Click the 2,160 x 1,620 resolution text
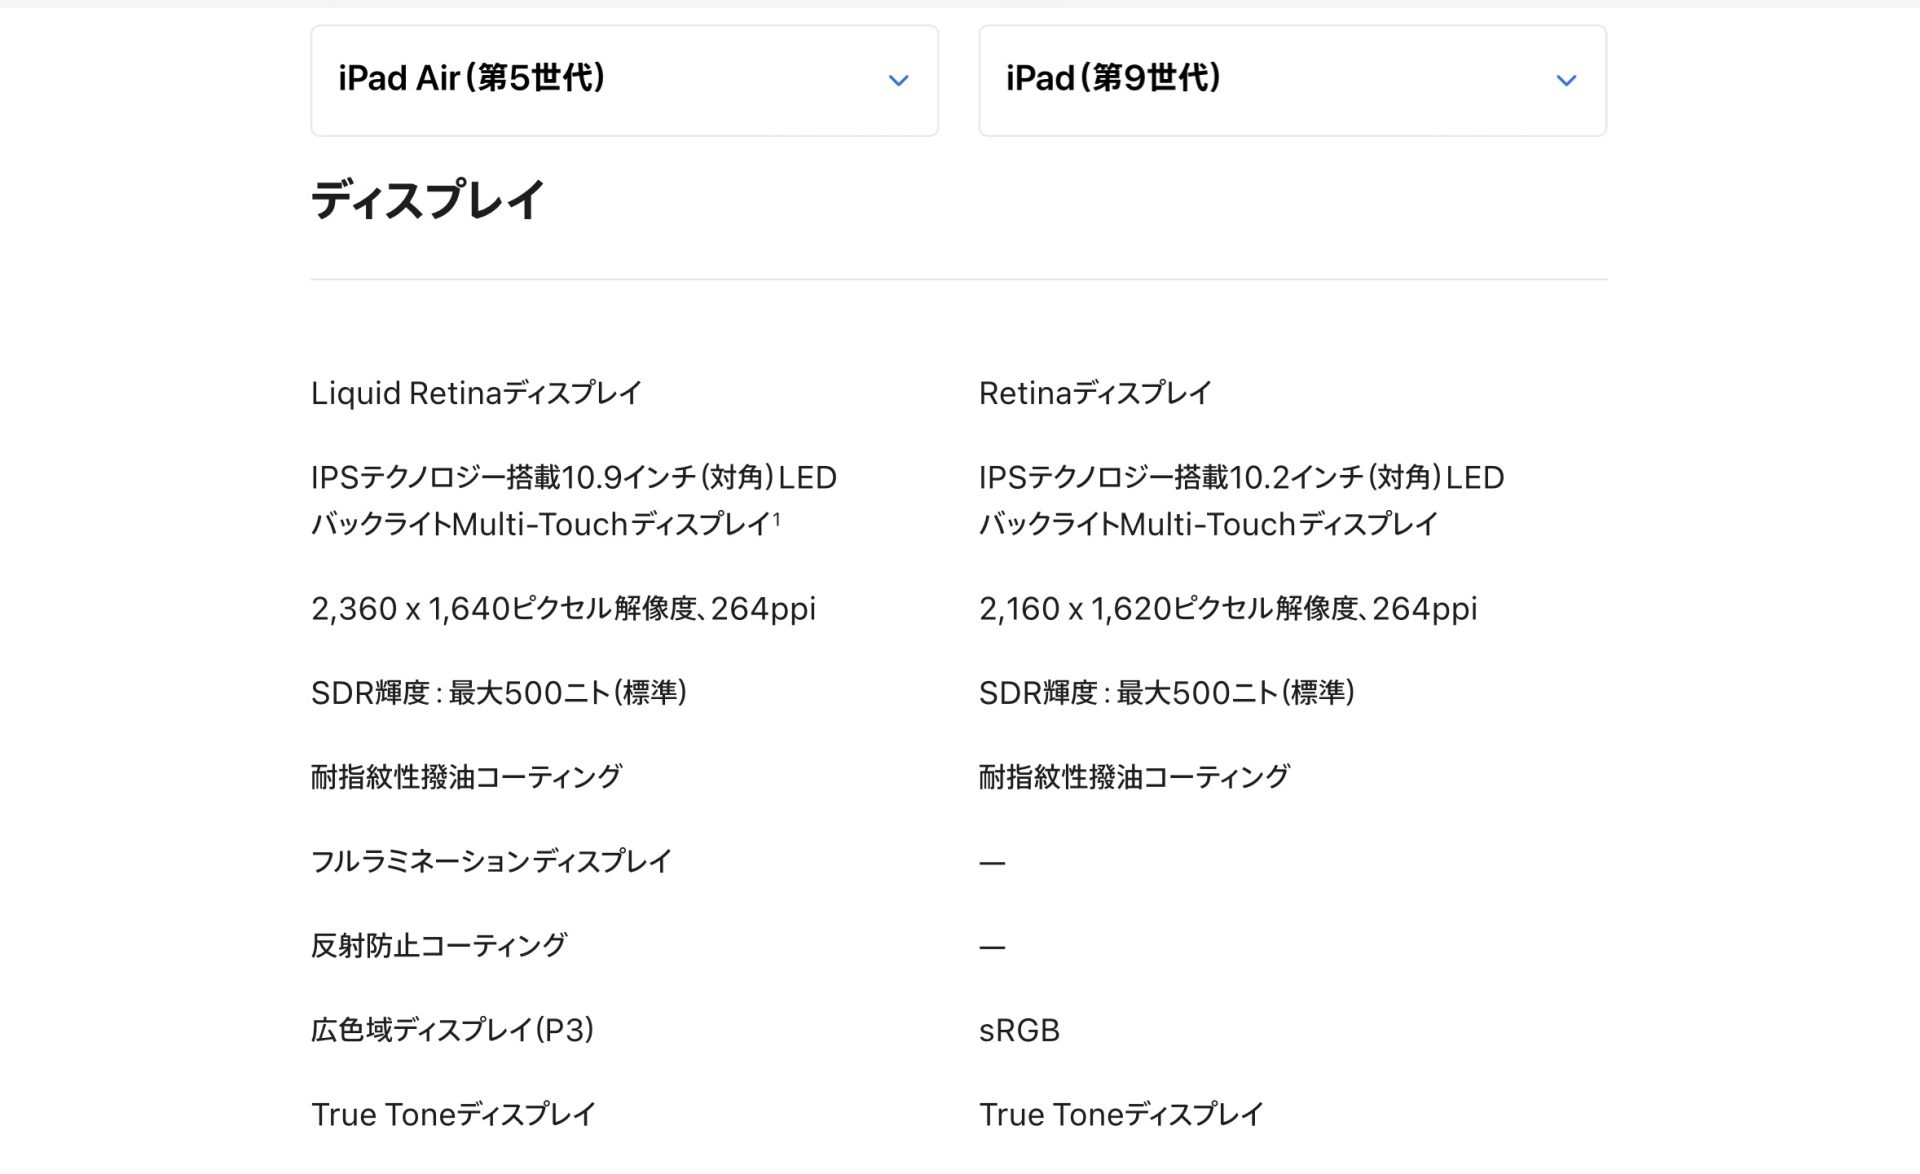 pos(1227,608)
